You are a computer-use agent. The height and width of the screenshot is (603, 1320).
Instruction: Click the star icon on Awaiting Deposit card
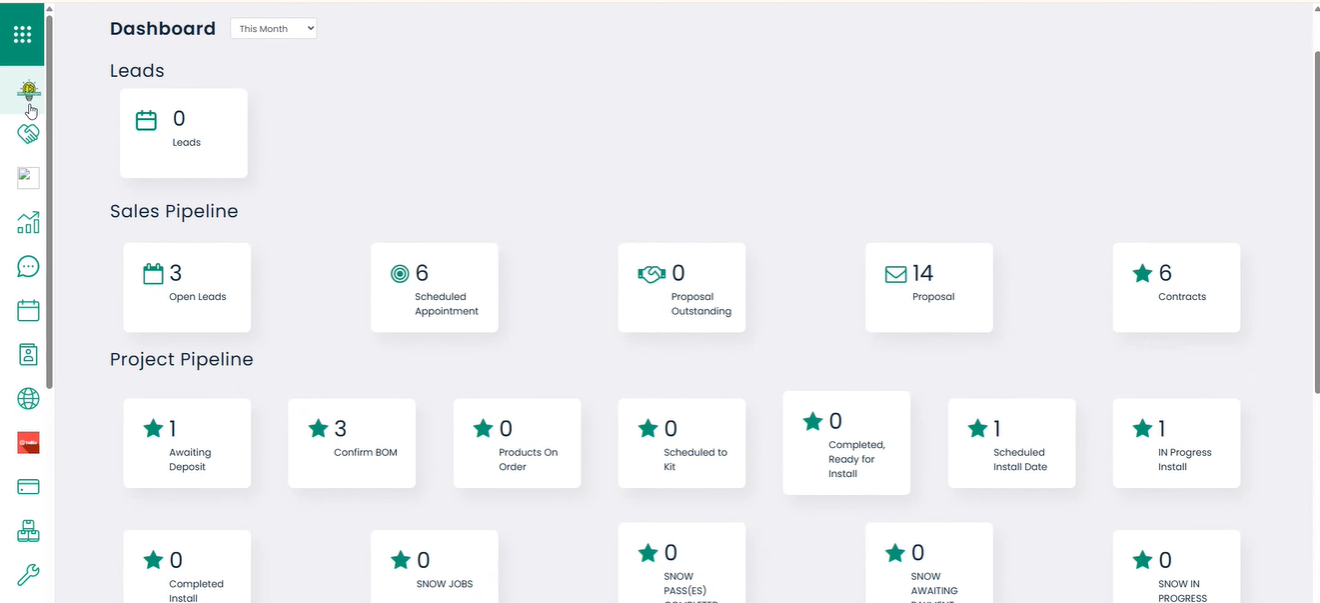coord(153,428)
